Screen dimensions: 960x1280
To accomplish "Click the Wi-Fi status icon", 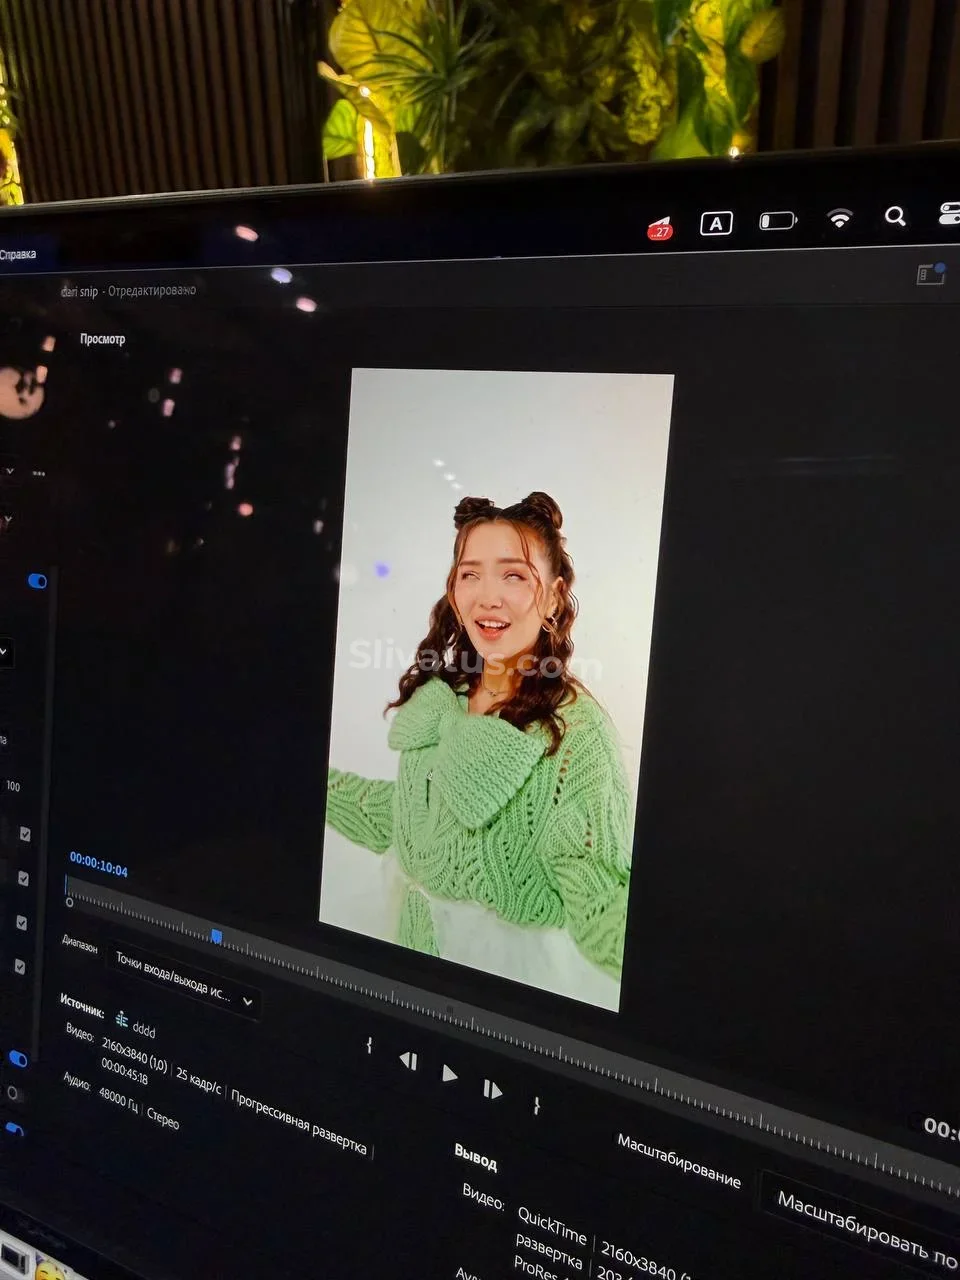I will point(840,218).
